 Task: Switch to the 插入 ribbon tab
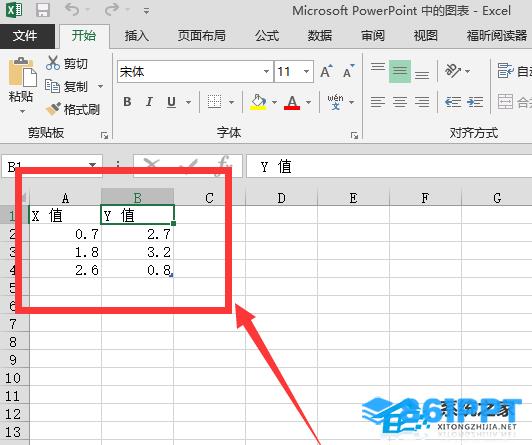pyautogui.click(x=136, y=36)
